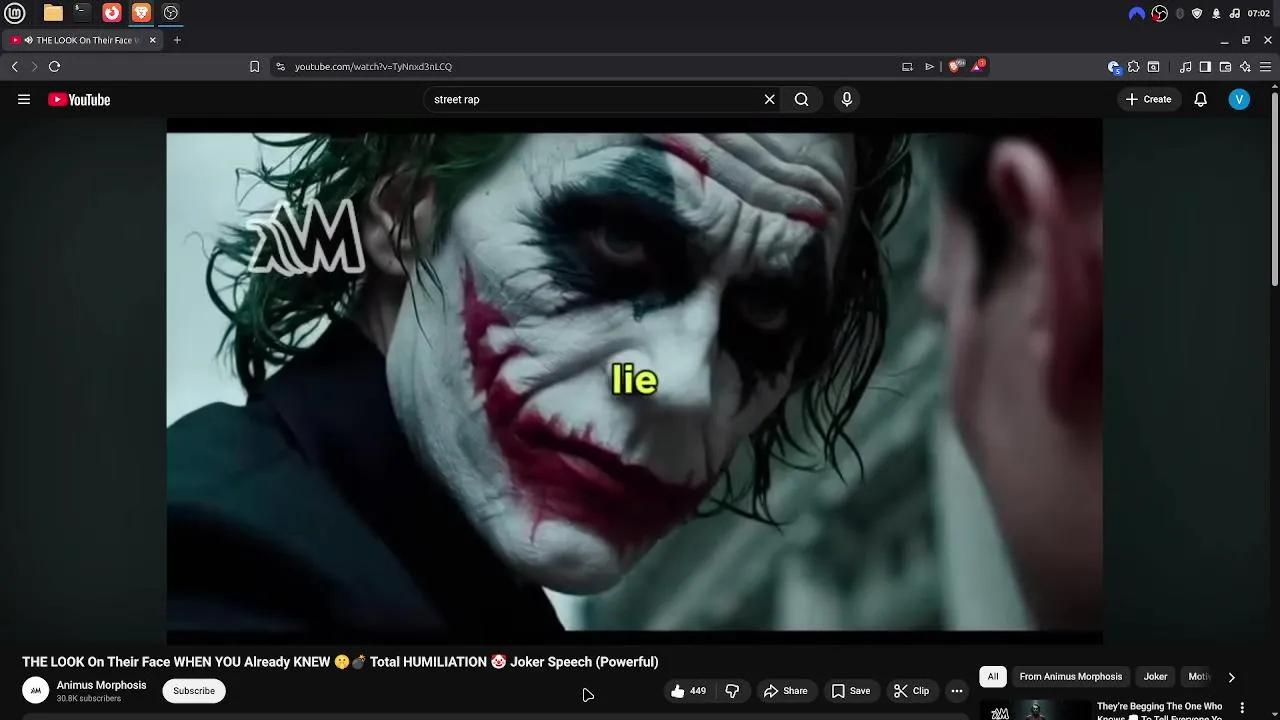Open a new browser tab
Viewport: 1280px width, 720px height.
click(x=177, y=40)
